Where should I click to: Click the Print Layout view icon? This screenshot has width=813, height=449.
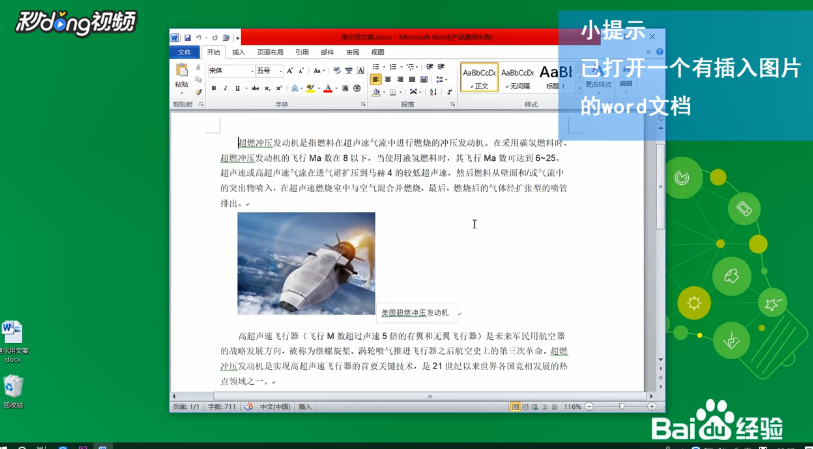pos(515,407)
